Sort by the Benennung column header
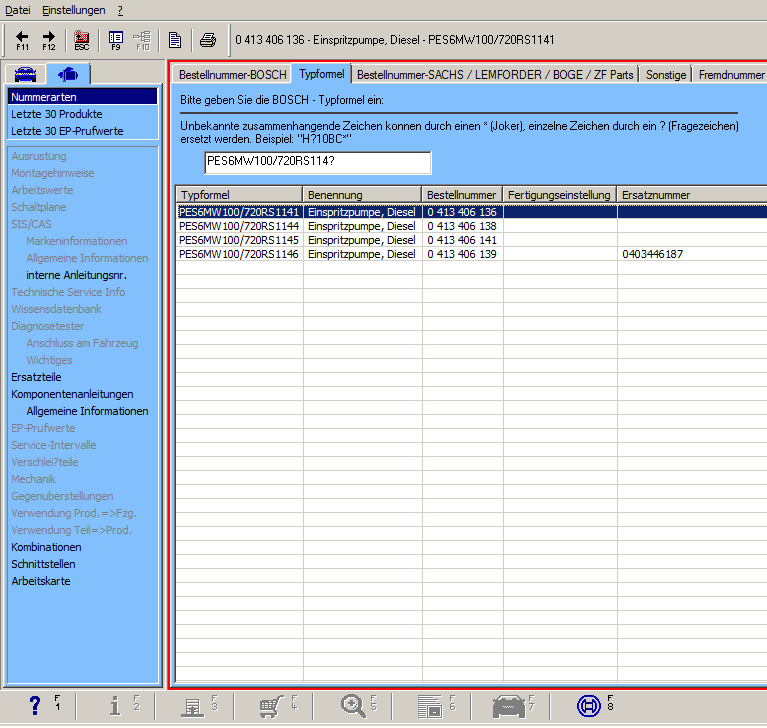The width and height of the screenshot is (767, 728). point(362,195)
